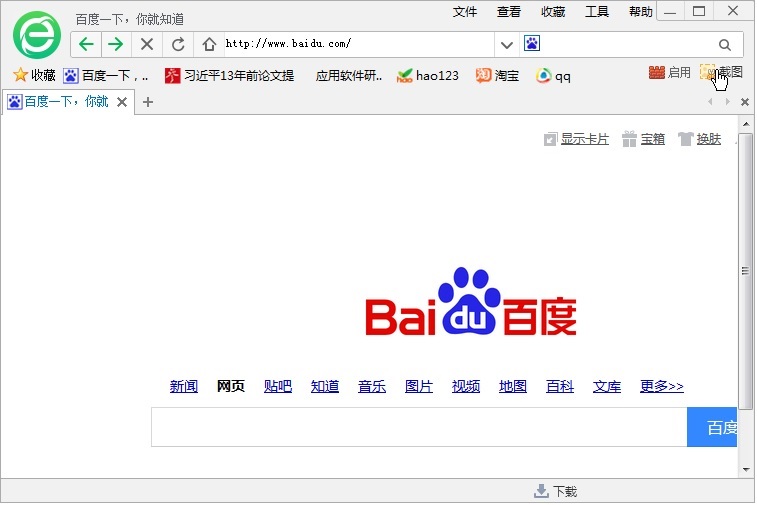This screenshot has width=757, height=505.
Task: Open the qq bookmark
Action: point(553,76)
